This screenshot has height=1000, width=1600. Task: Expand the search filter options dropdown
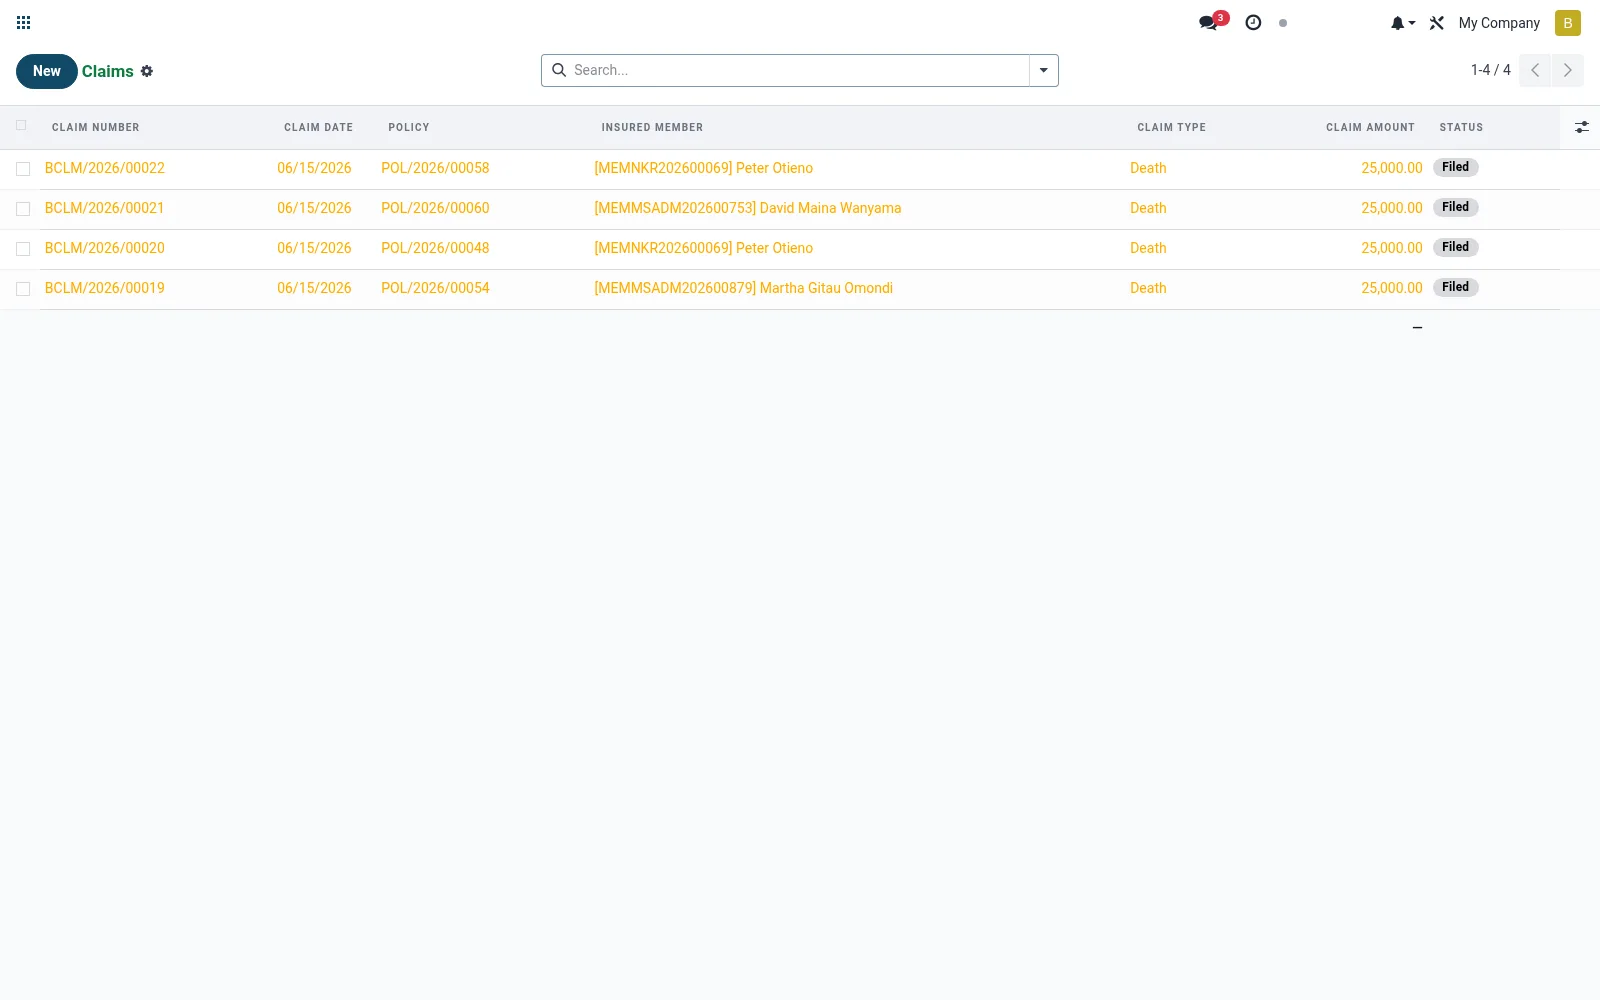(x=1044, y=70)
